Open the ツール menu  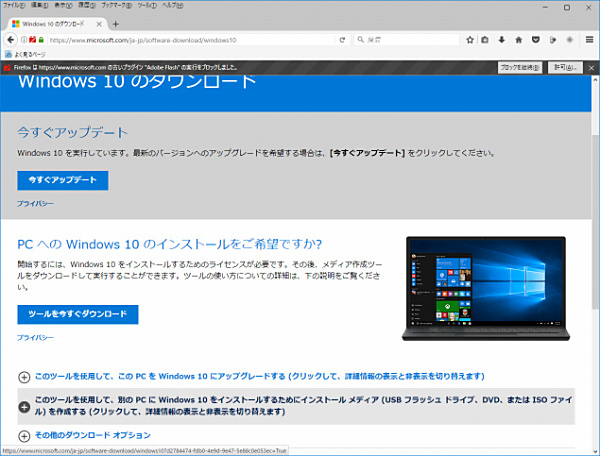pos(147,6)
